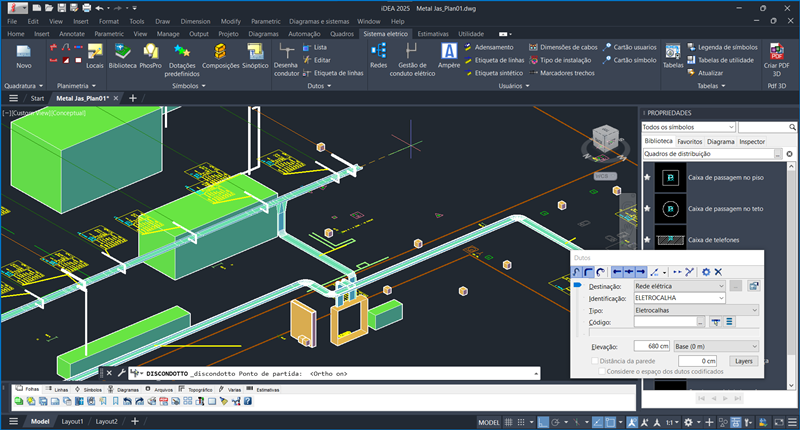Expand the Destinação dropdown
The width and height of the screenshot is (800, 430).
720,286
